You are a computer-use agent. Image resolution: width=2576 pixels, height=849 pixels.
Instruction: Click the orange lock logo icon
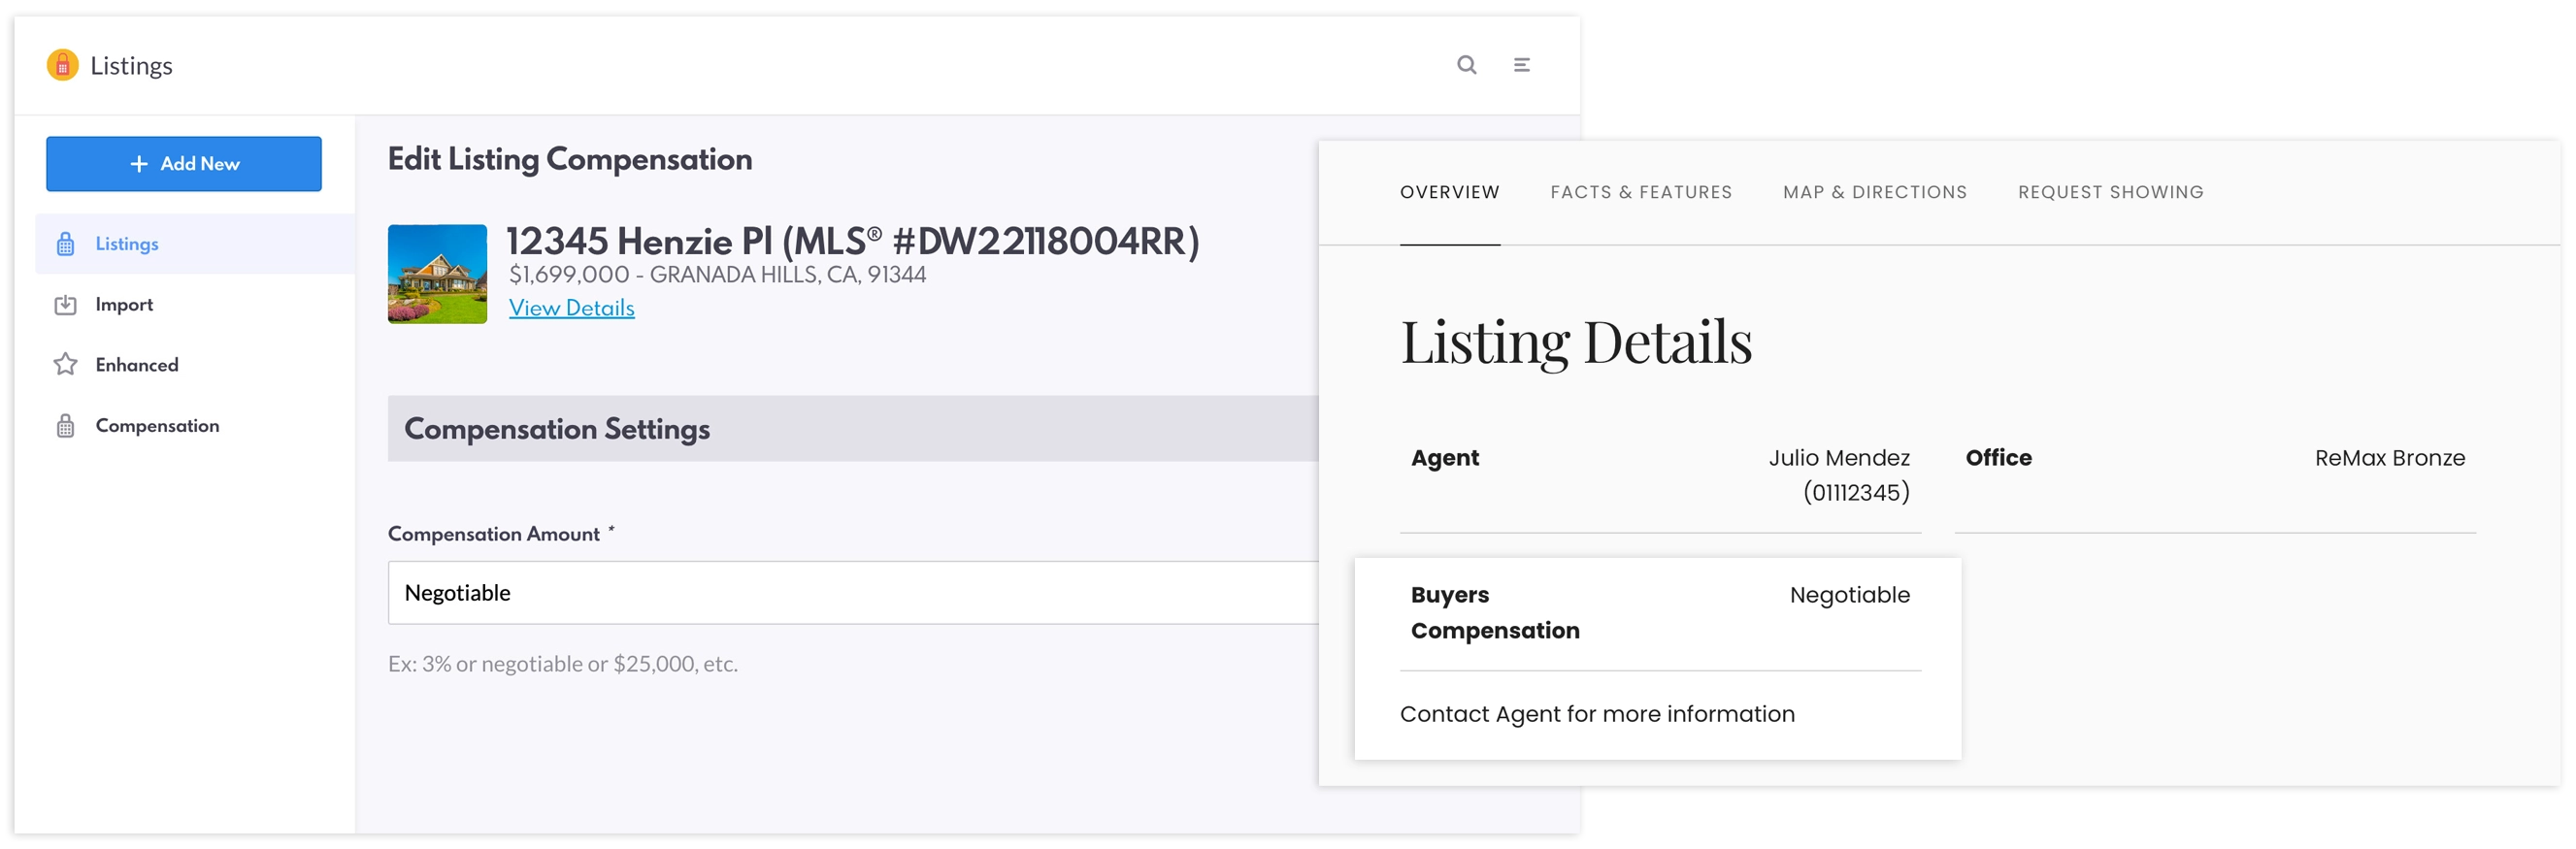62,65
